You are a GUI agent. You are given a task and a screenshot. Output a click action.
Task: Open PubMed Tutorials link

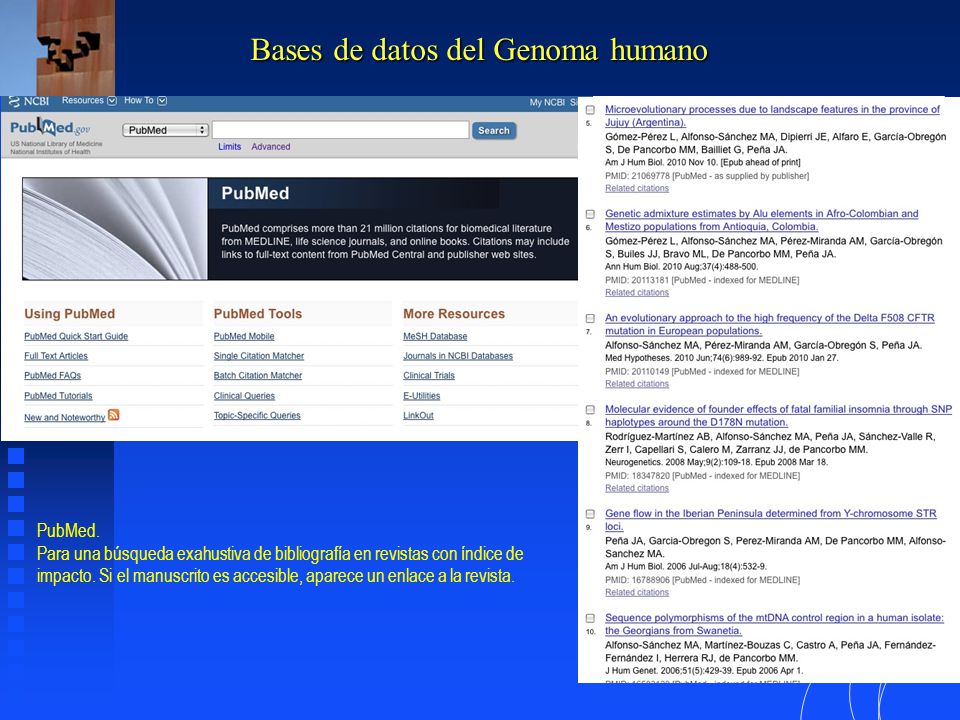[58, 396]
